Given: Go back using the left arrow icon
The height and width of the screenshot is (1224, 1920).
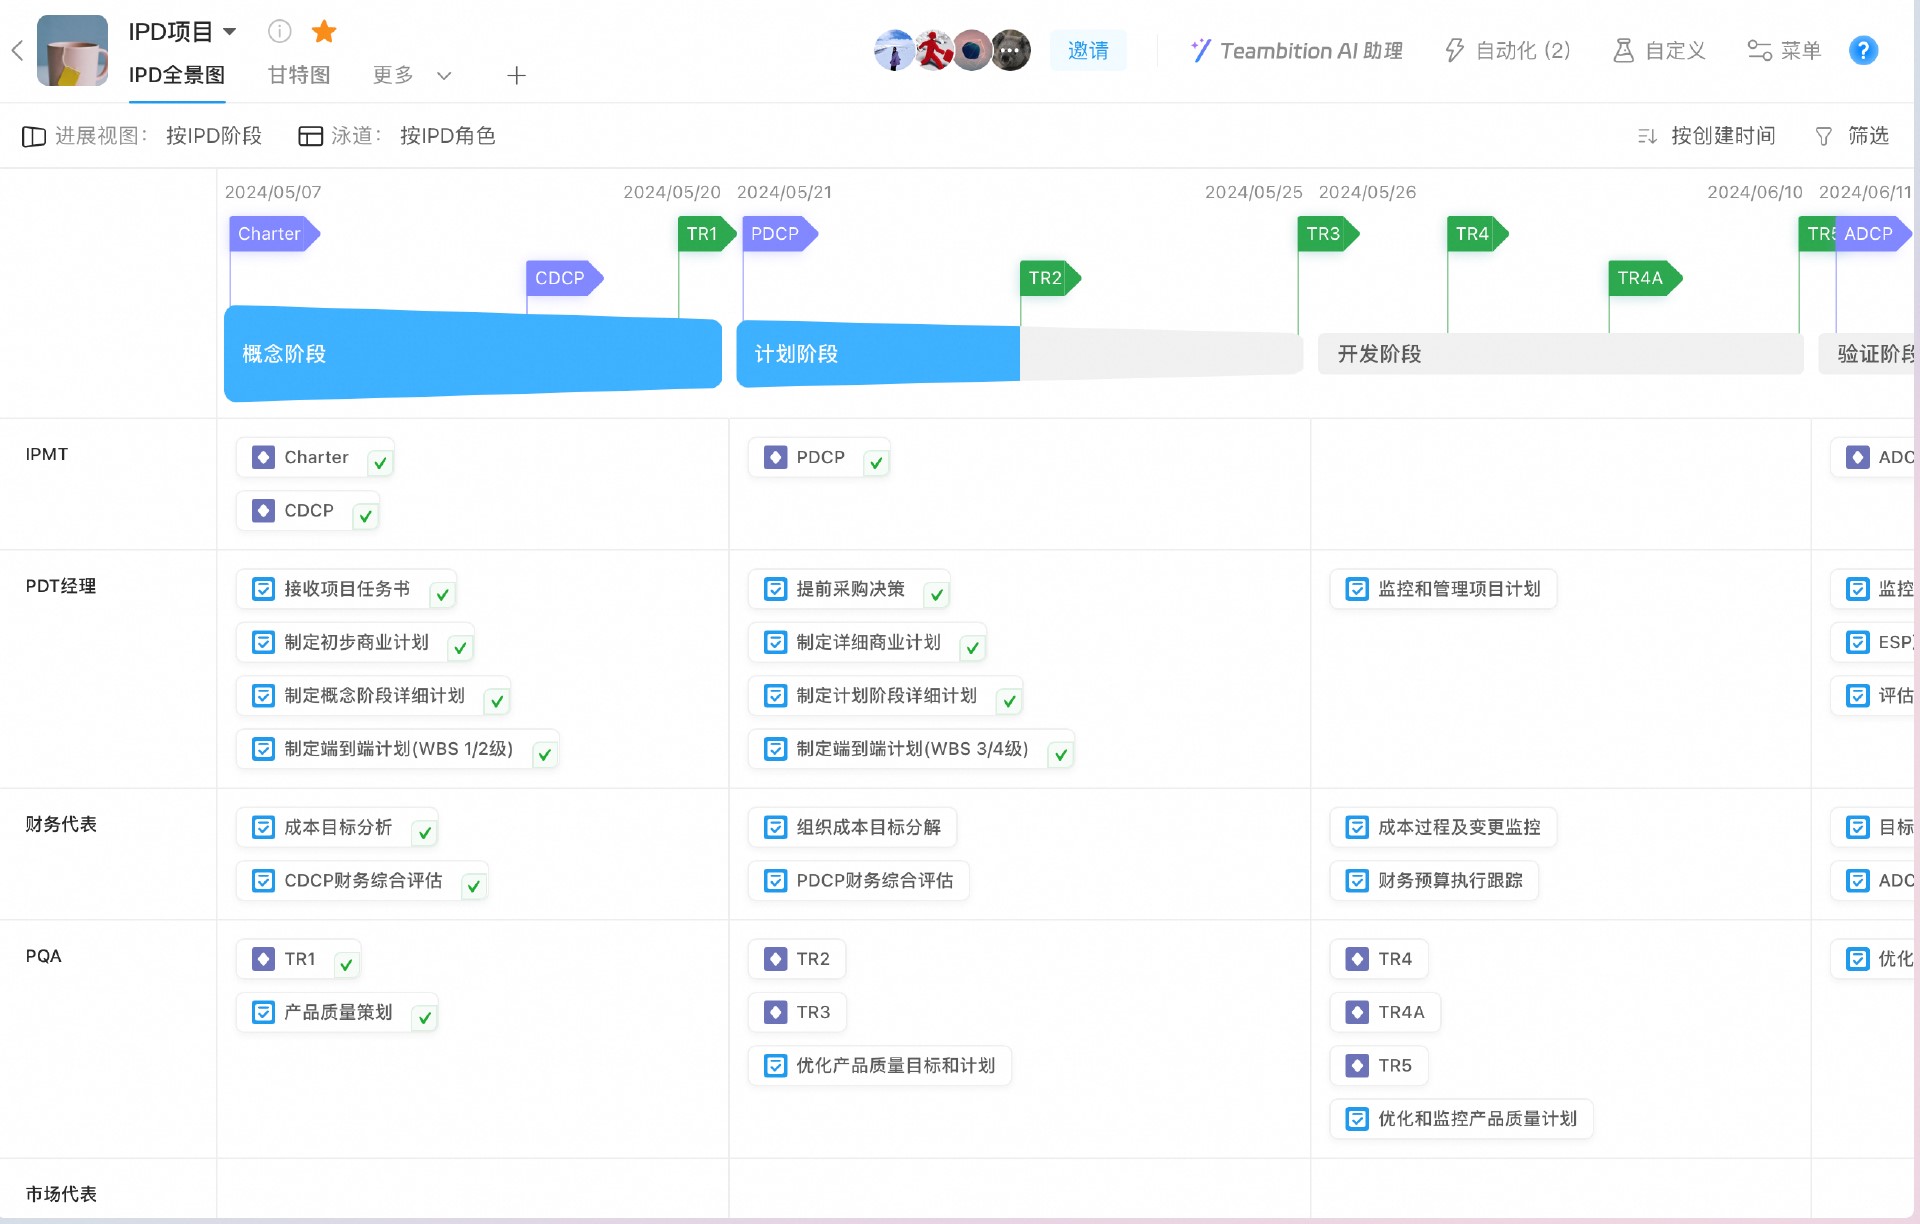Looking at the screenshot, I should click(17, 50).
